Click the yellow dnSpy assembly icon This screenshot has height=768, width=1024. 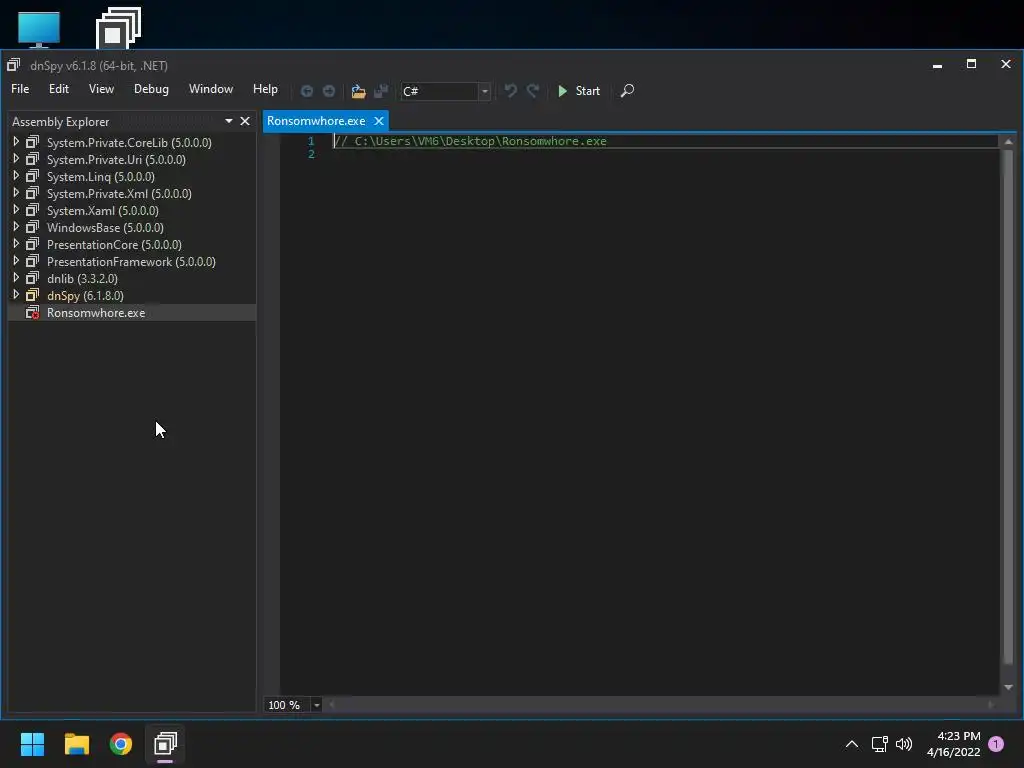click(32, 295)
